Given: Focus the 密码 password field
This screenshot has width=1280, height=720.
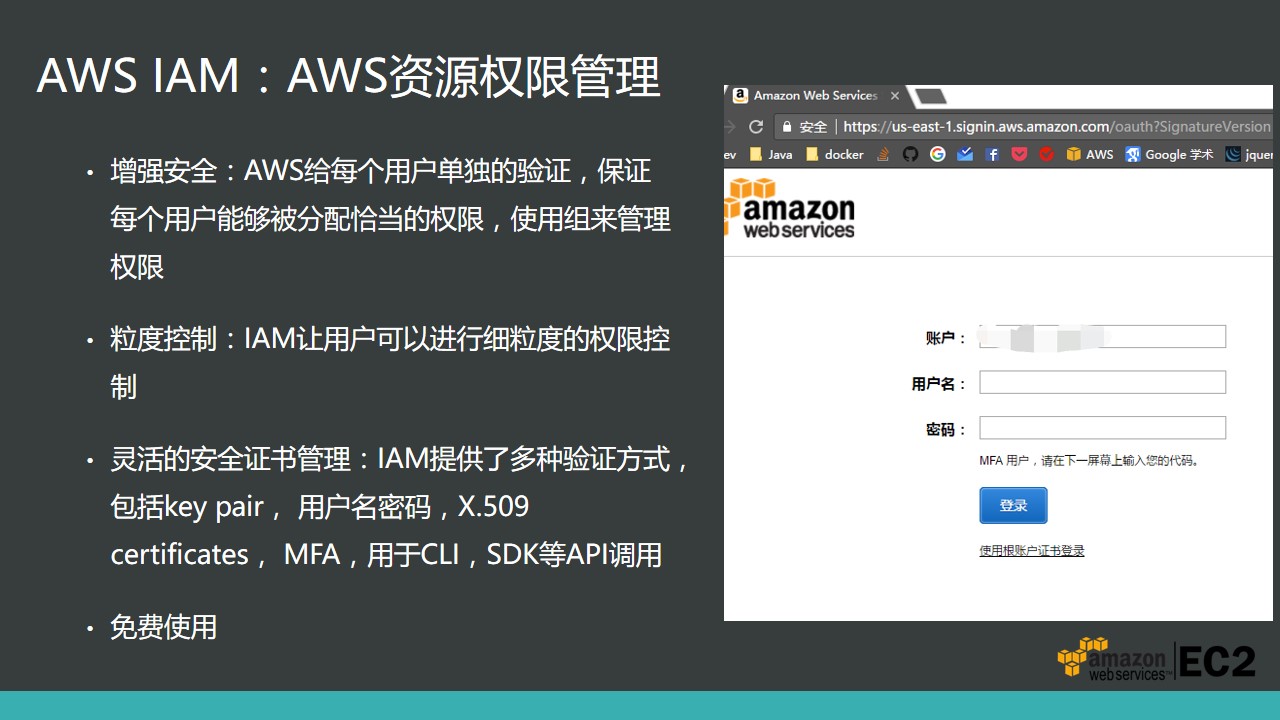Looking at the screenshot, I should click(x=1102, y=428).
